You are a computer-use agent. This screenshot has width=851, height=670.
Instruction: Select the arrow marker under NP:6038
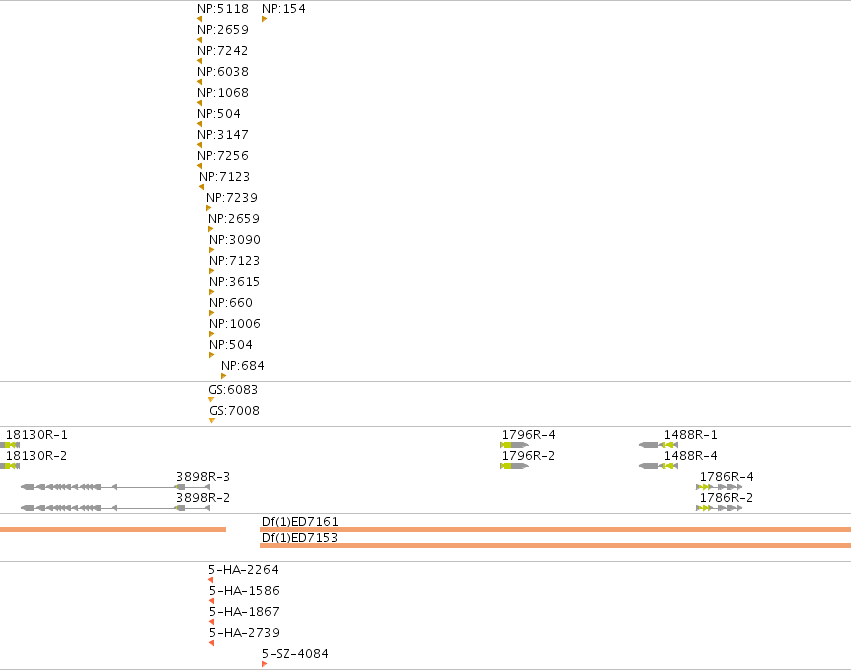199,82
